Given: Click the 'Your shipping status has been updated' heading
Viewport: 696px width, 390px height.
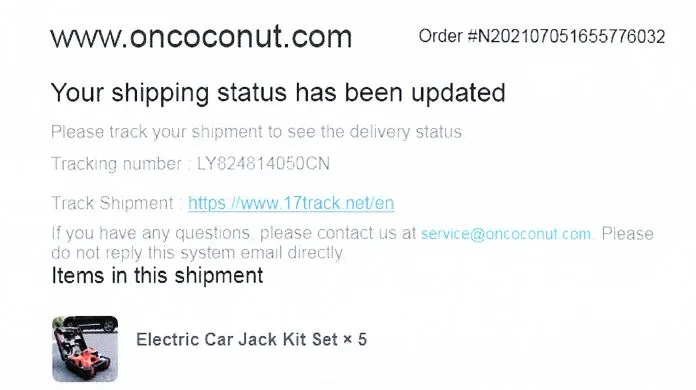Looking at the screenshot, I should [278, 93].
